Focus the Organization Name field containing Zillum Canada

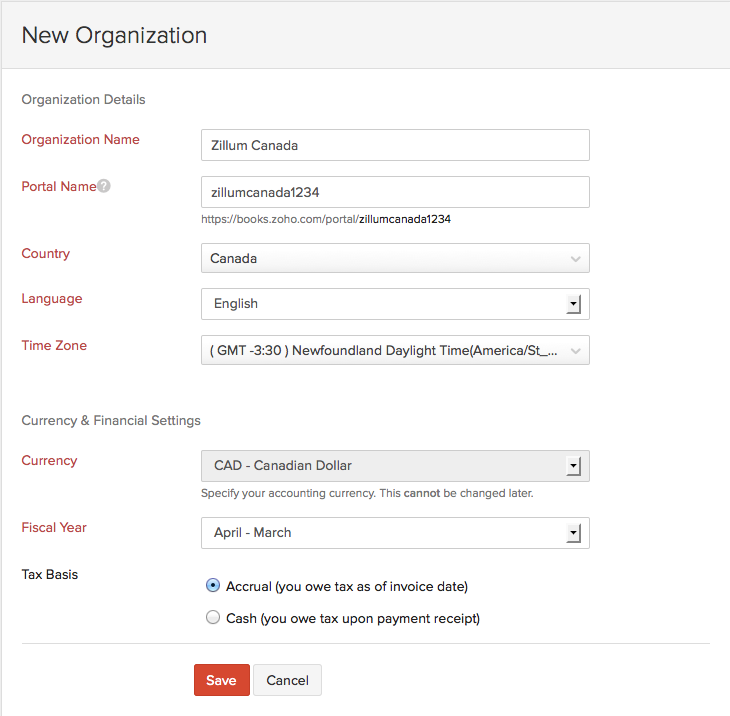(394, 145)
